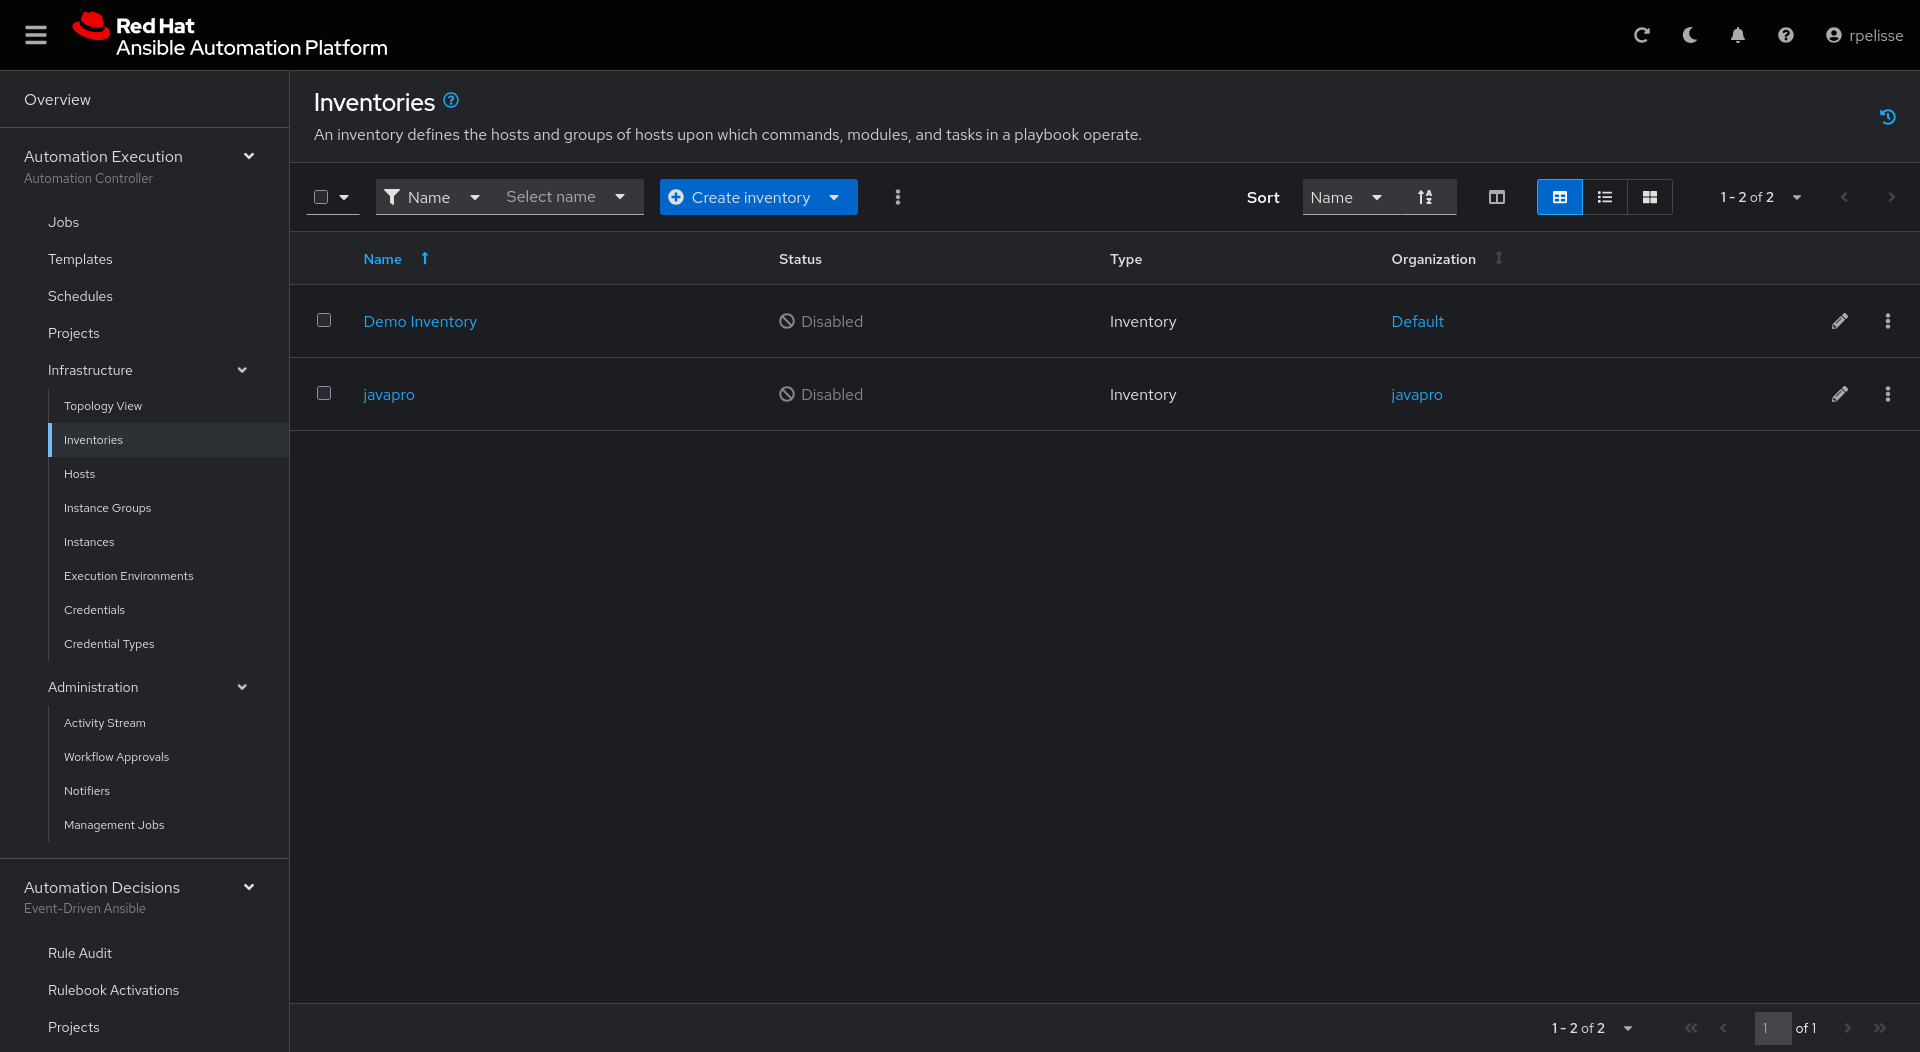Screen dimensions: 1920x1052
Task: Open help question mark icon in header
Action: tap(1786, 35)
